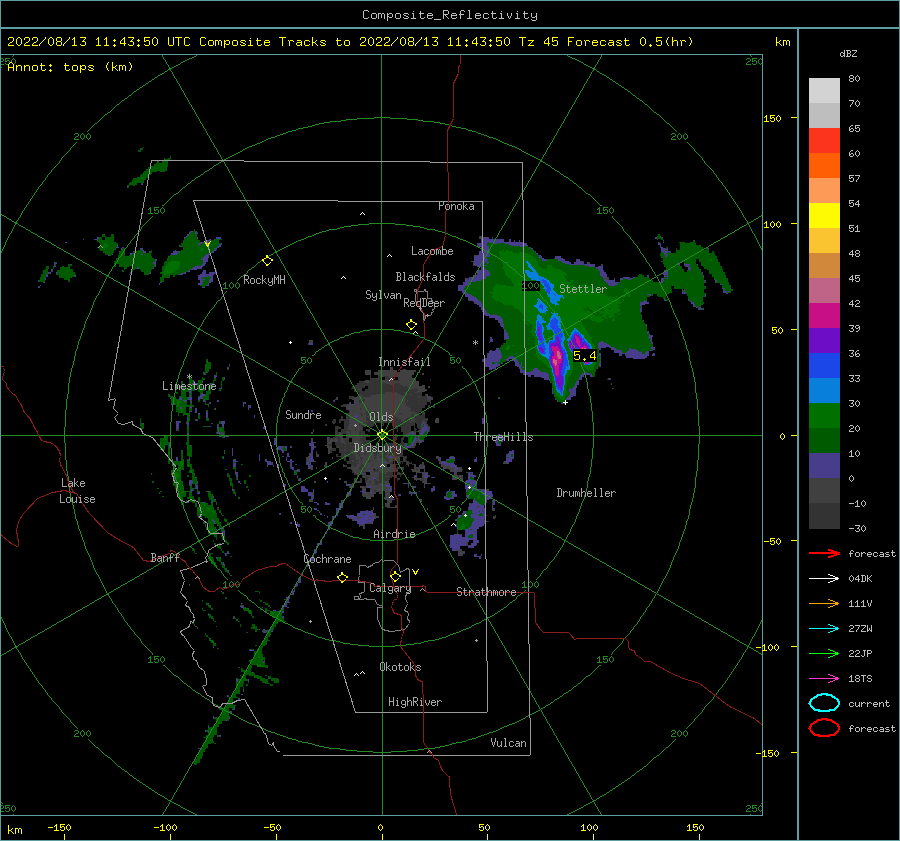
Task: Click the magenta swatch between 42 and 39 dBZ
Action: coord(824,316)
